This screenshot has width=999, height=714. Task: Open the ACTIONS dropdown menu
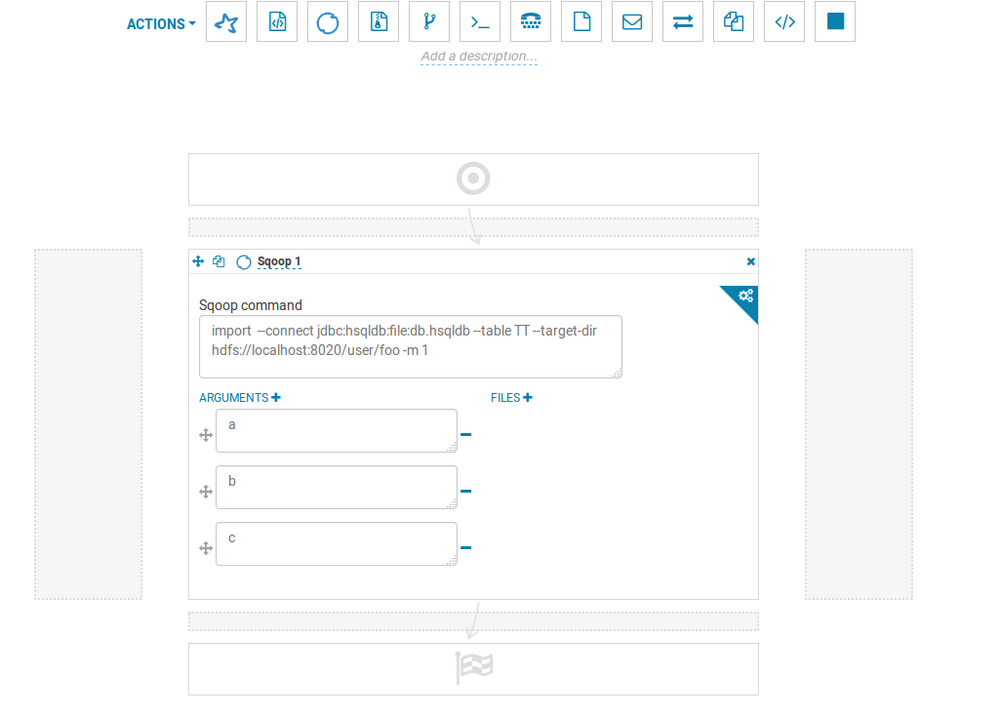[161, 24]
